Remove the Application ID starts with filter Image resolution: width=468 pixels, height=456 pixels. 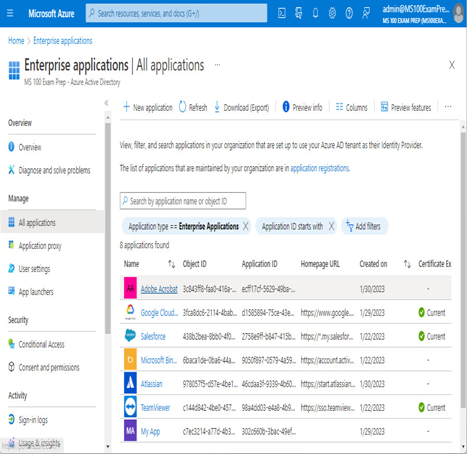(331, 226)
